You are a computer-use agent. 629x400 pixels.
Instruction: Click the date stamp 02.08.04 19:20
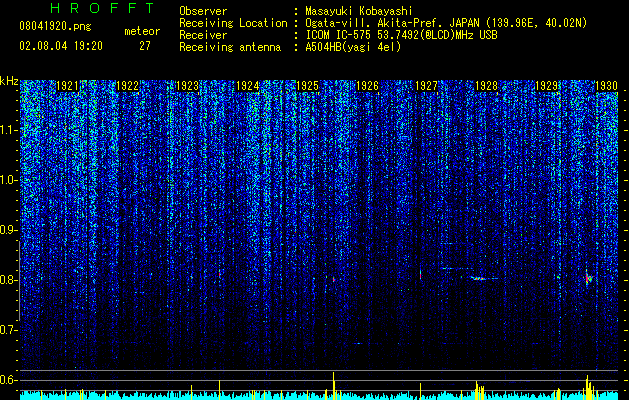click(61, 46)
